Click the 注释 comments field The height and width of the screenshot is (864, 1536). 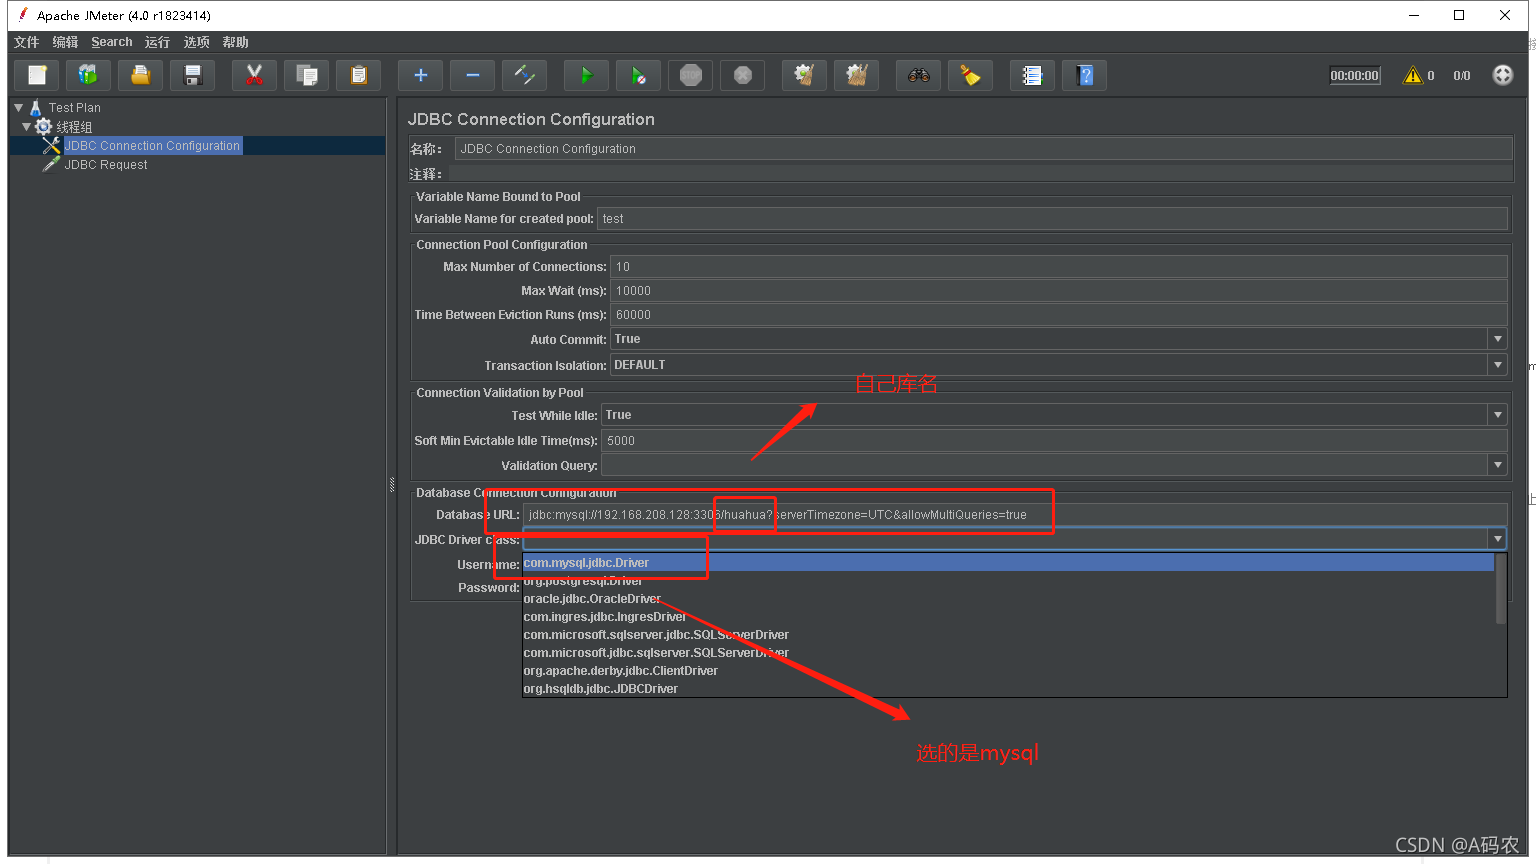tap(980, 174)
